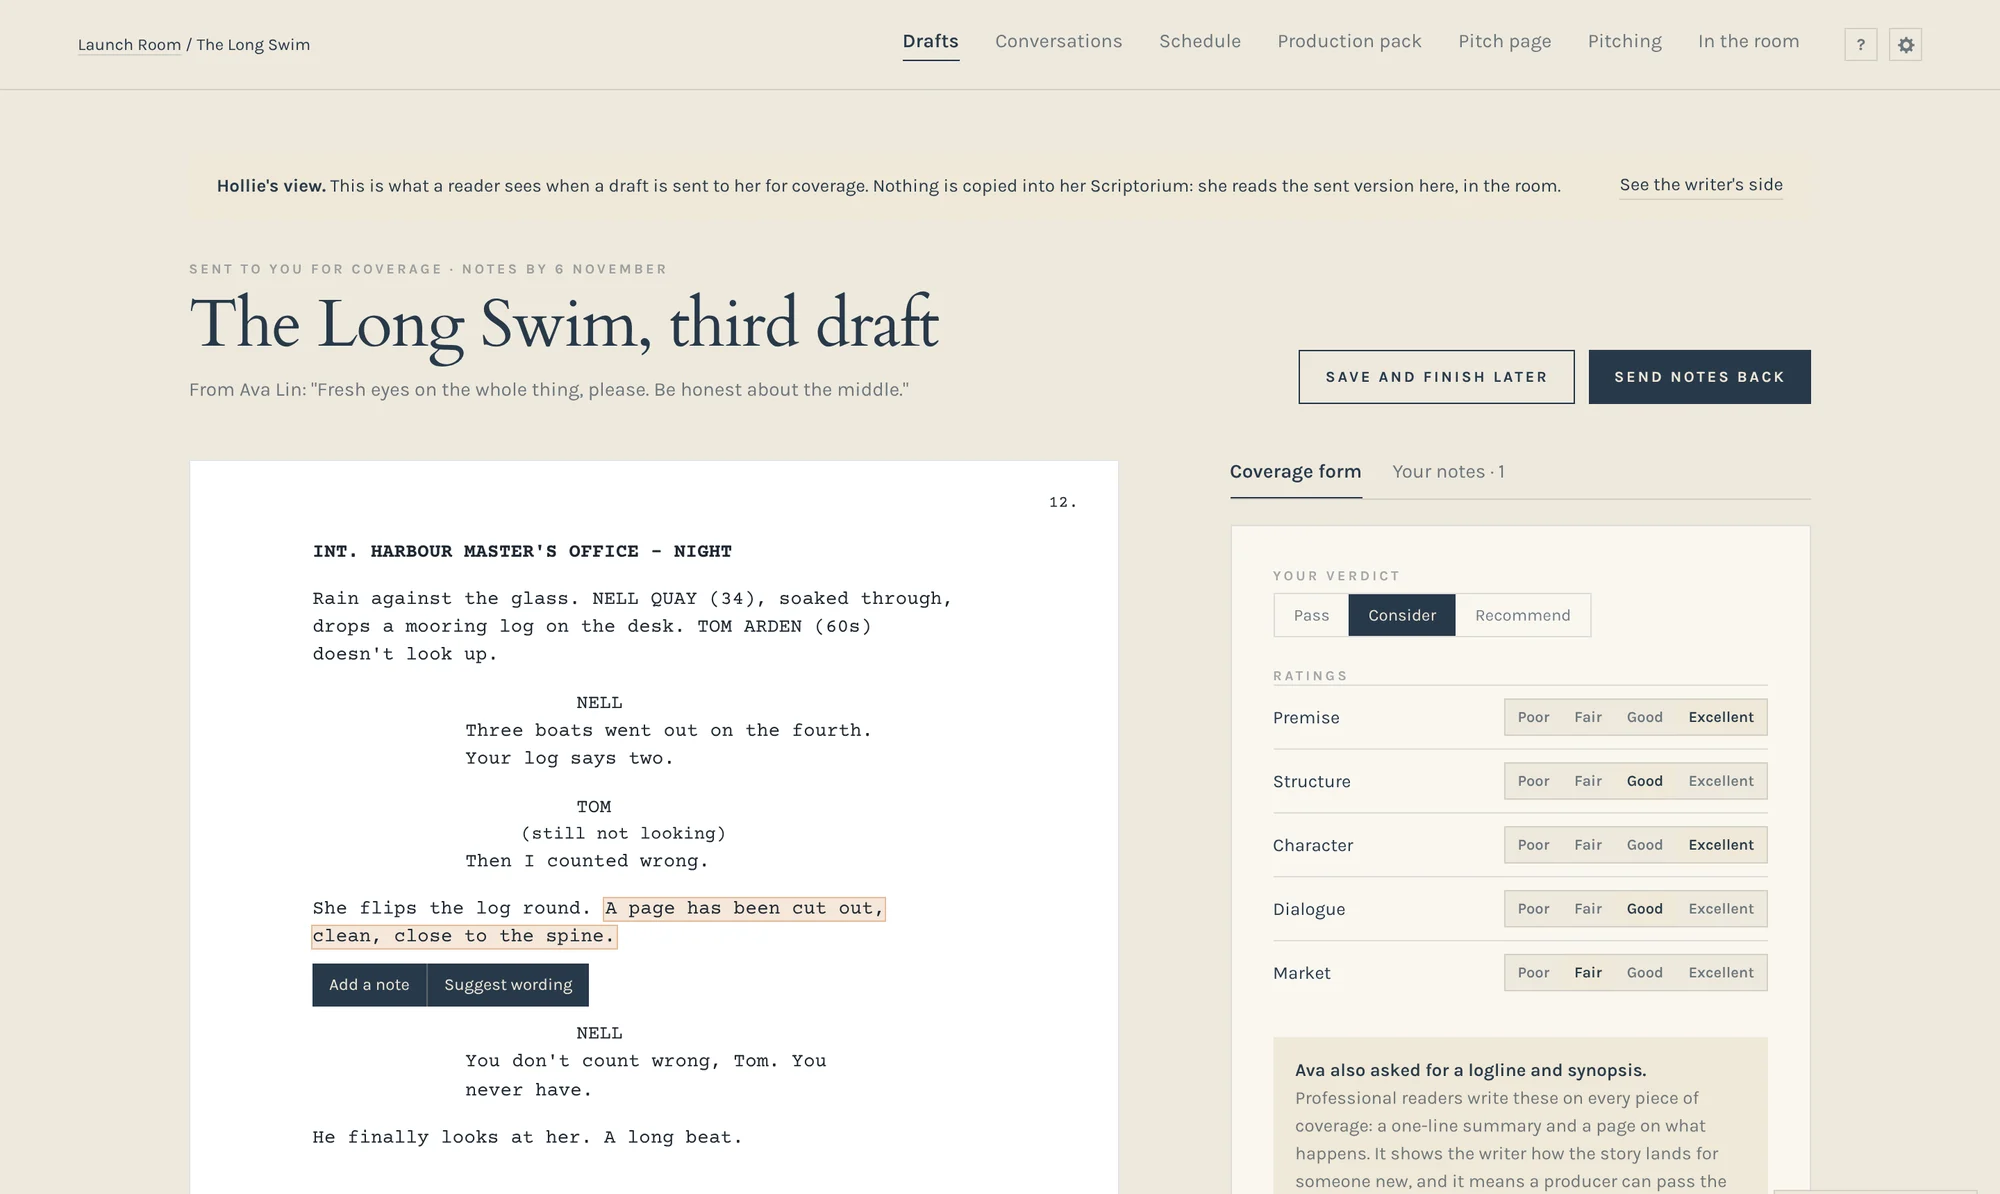Viewport: 2000px width, 1194px height.
Task: Rate Dialogue as Fair
Action: [x=1588, y=909]
